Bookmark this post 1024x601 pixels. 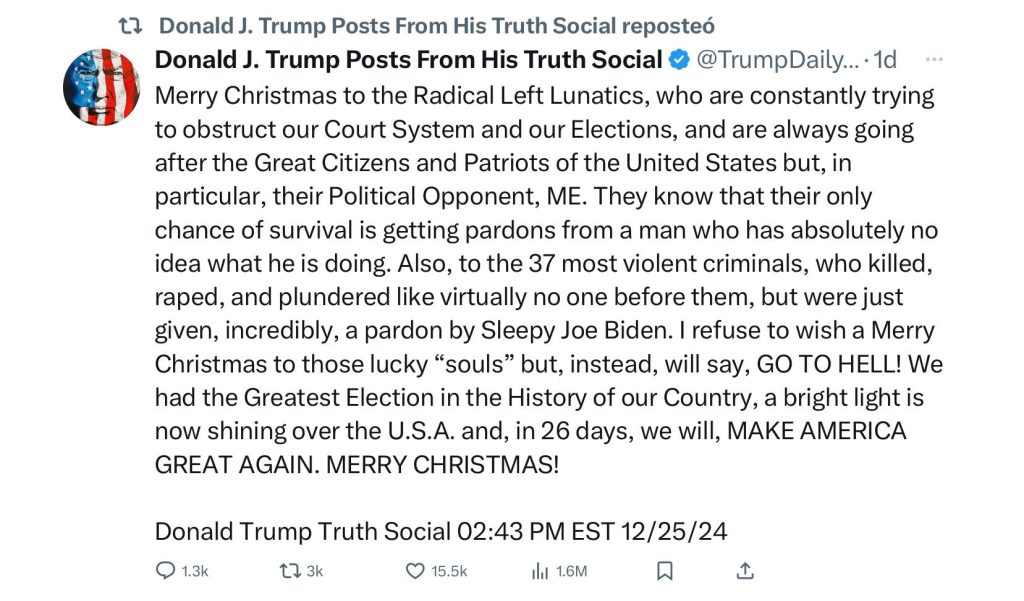tap(665, 571)
